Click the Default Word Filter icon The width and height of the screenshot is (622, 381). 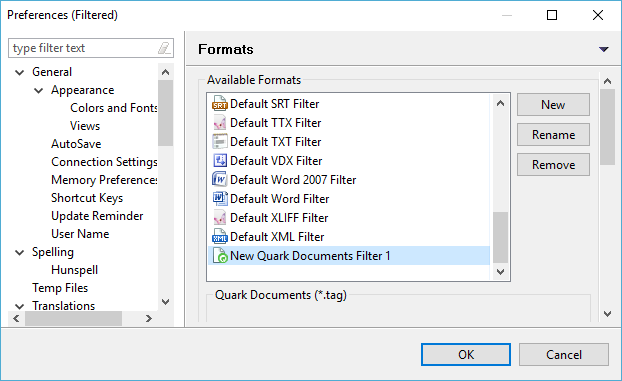[x=219, y=198]
